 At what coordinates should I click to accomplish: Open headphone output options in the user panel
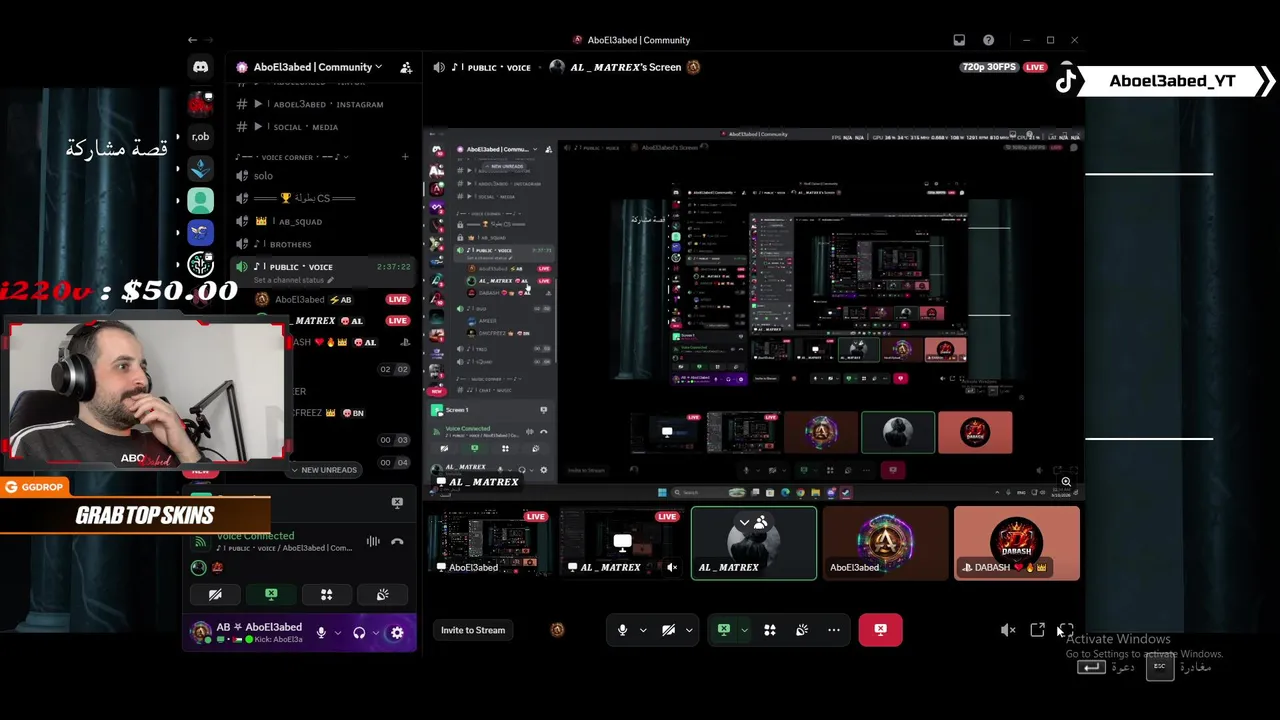[375, 633]
